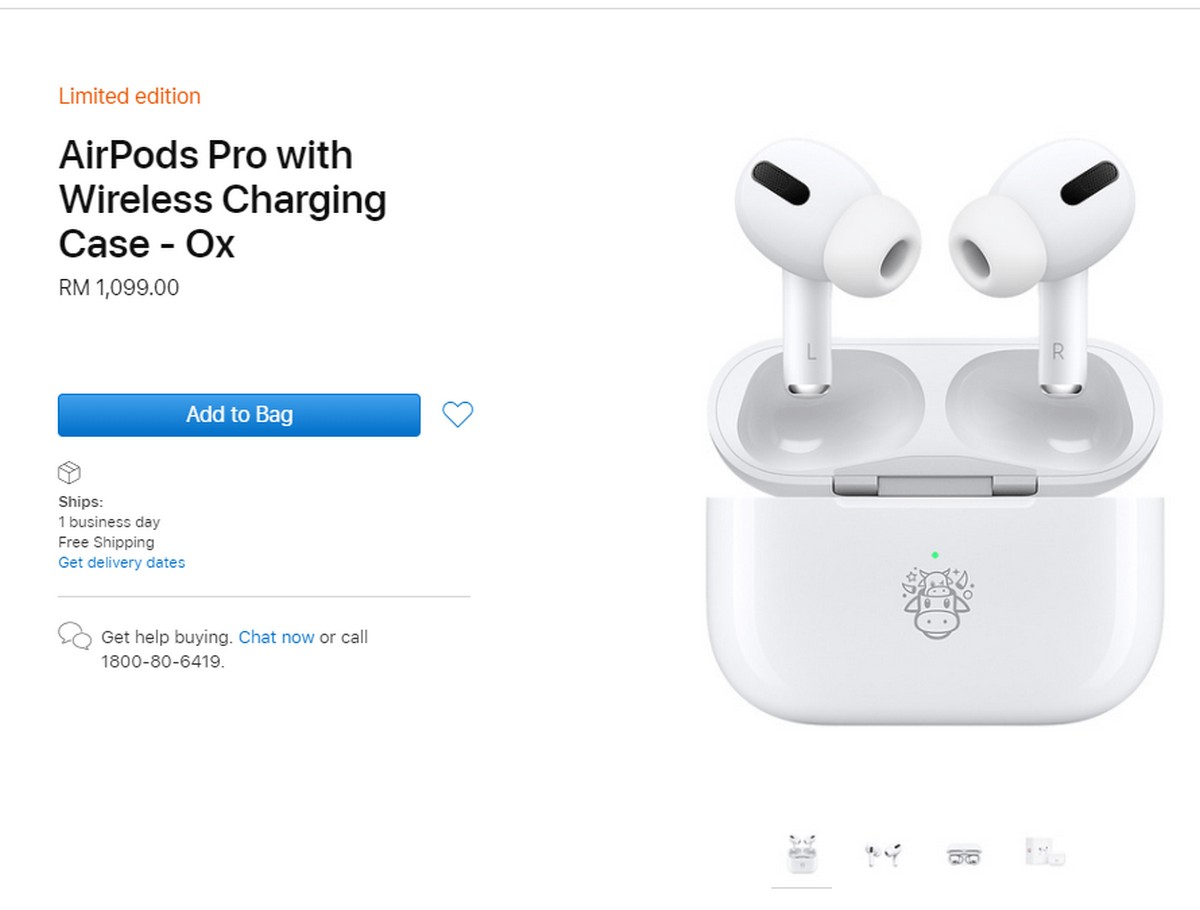1200x910 pixels.
Task: Click the 1 business day shipping text
Action: 109,522
